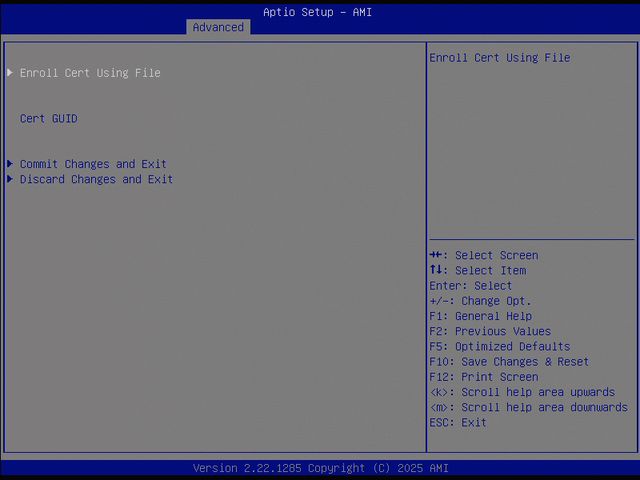Click the Aptio Setup - AMI title
The height and width of the screenshot is (480, 640).
point(317,12)
